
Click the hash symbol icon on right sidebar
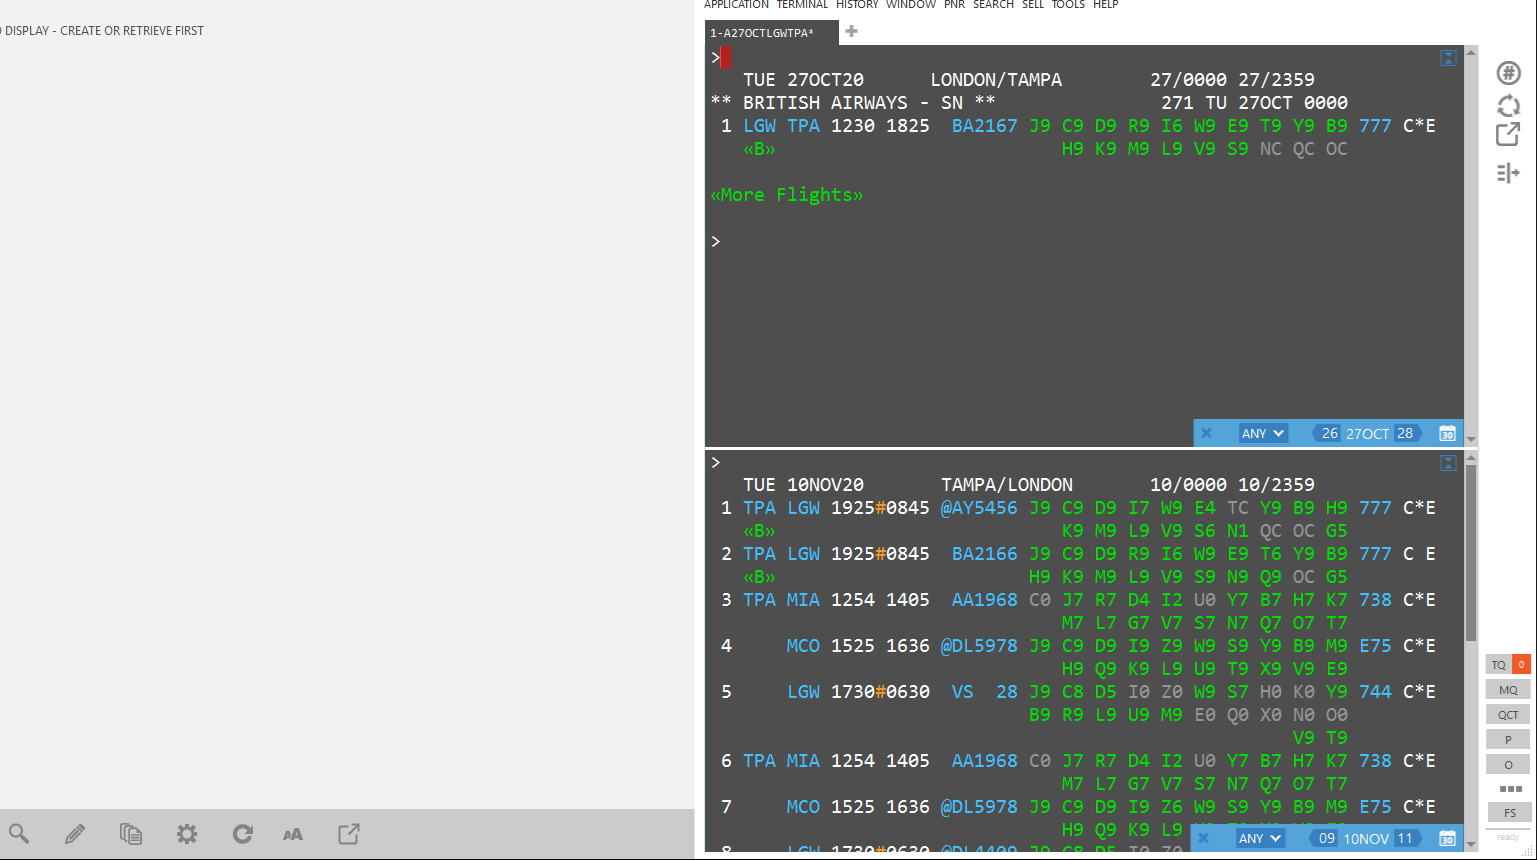tap(1508, 73)
